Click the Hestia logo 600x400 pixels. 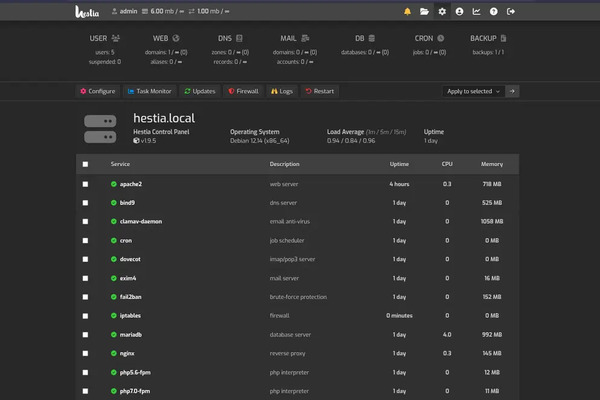(87, 12)
